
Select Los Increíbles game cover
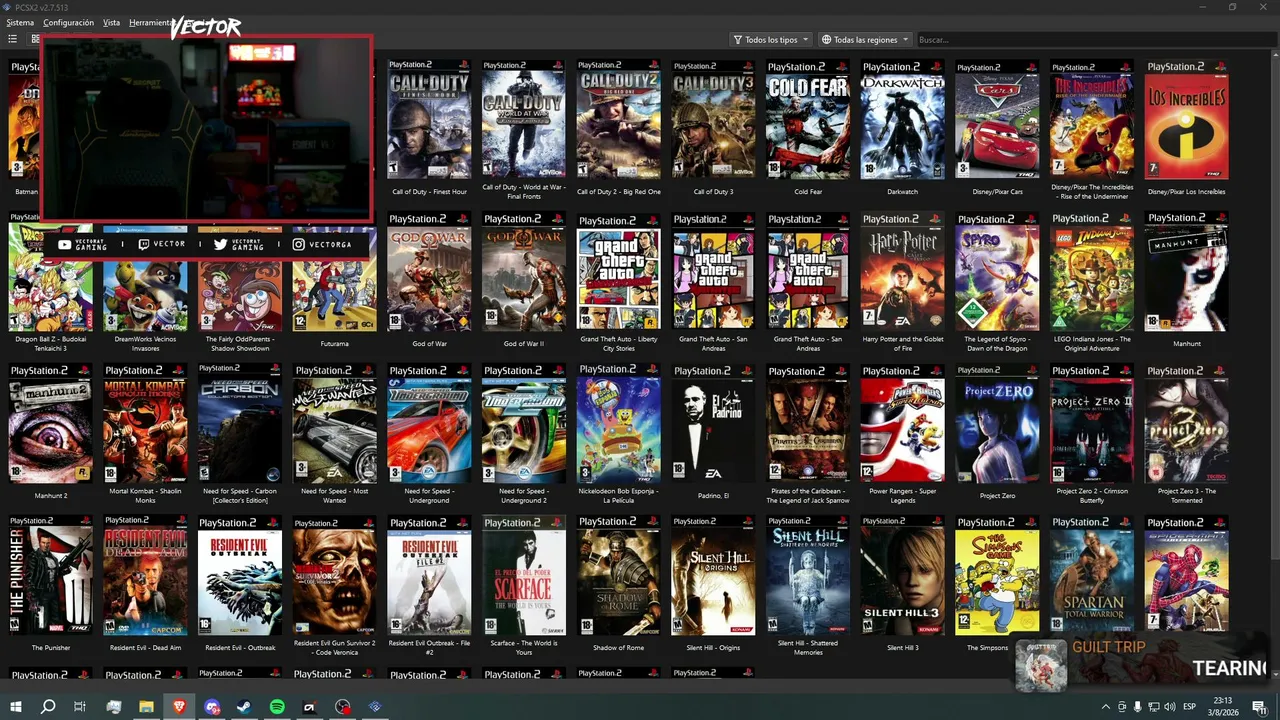coord(1187,119)
